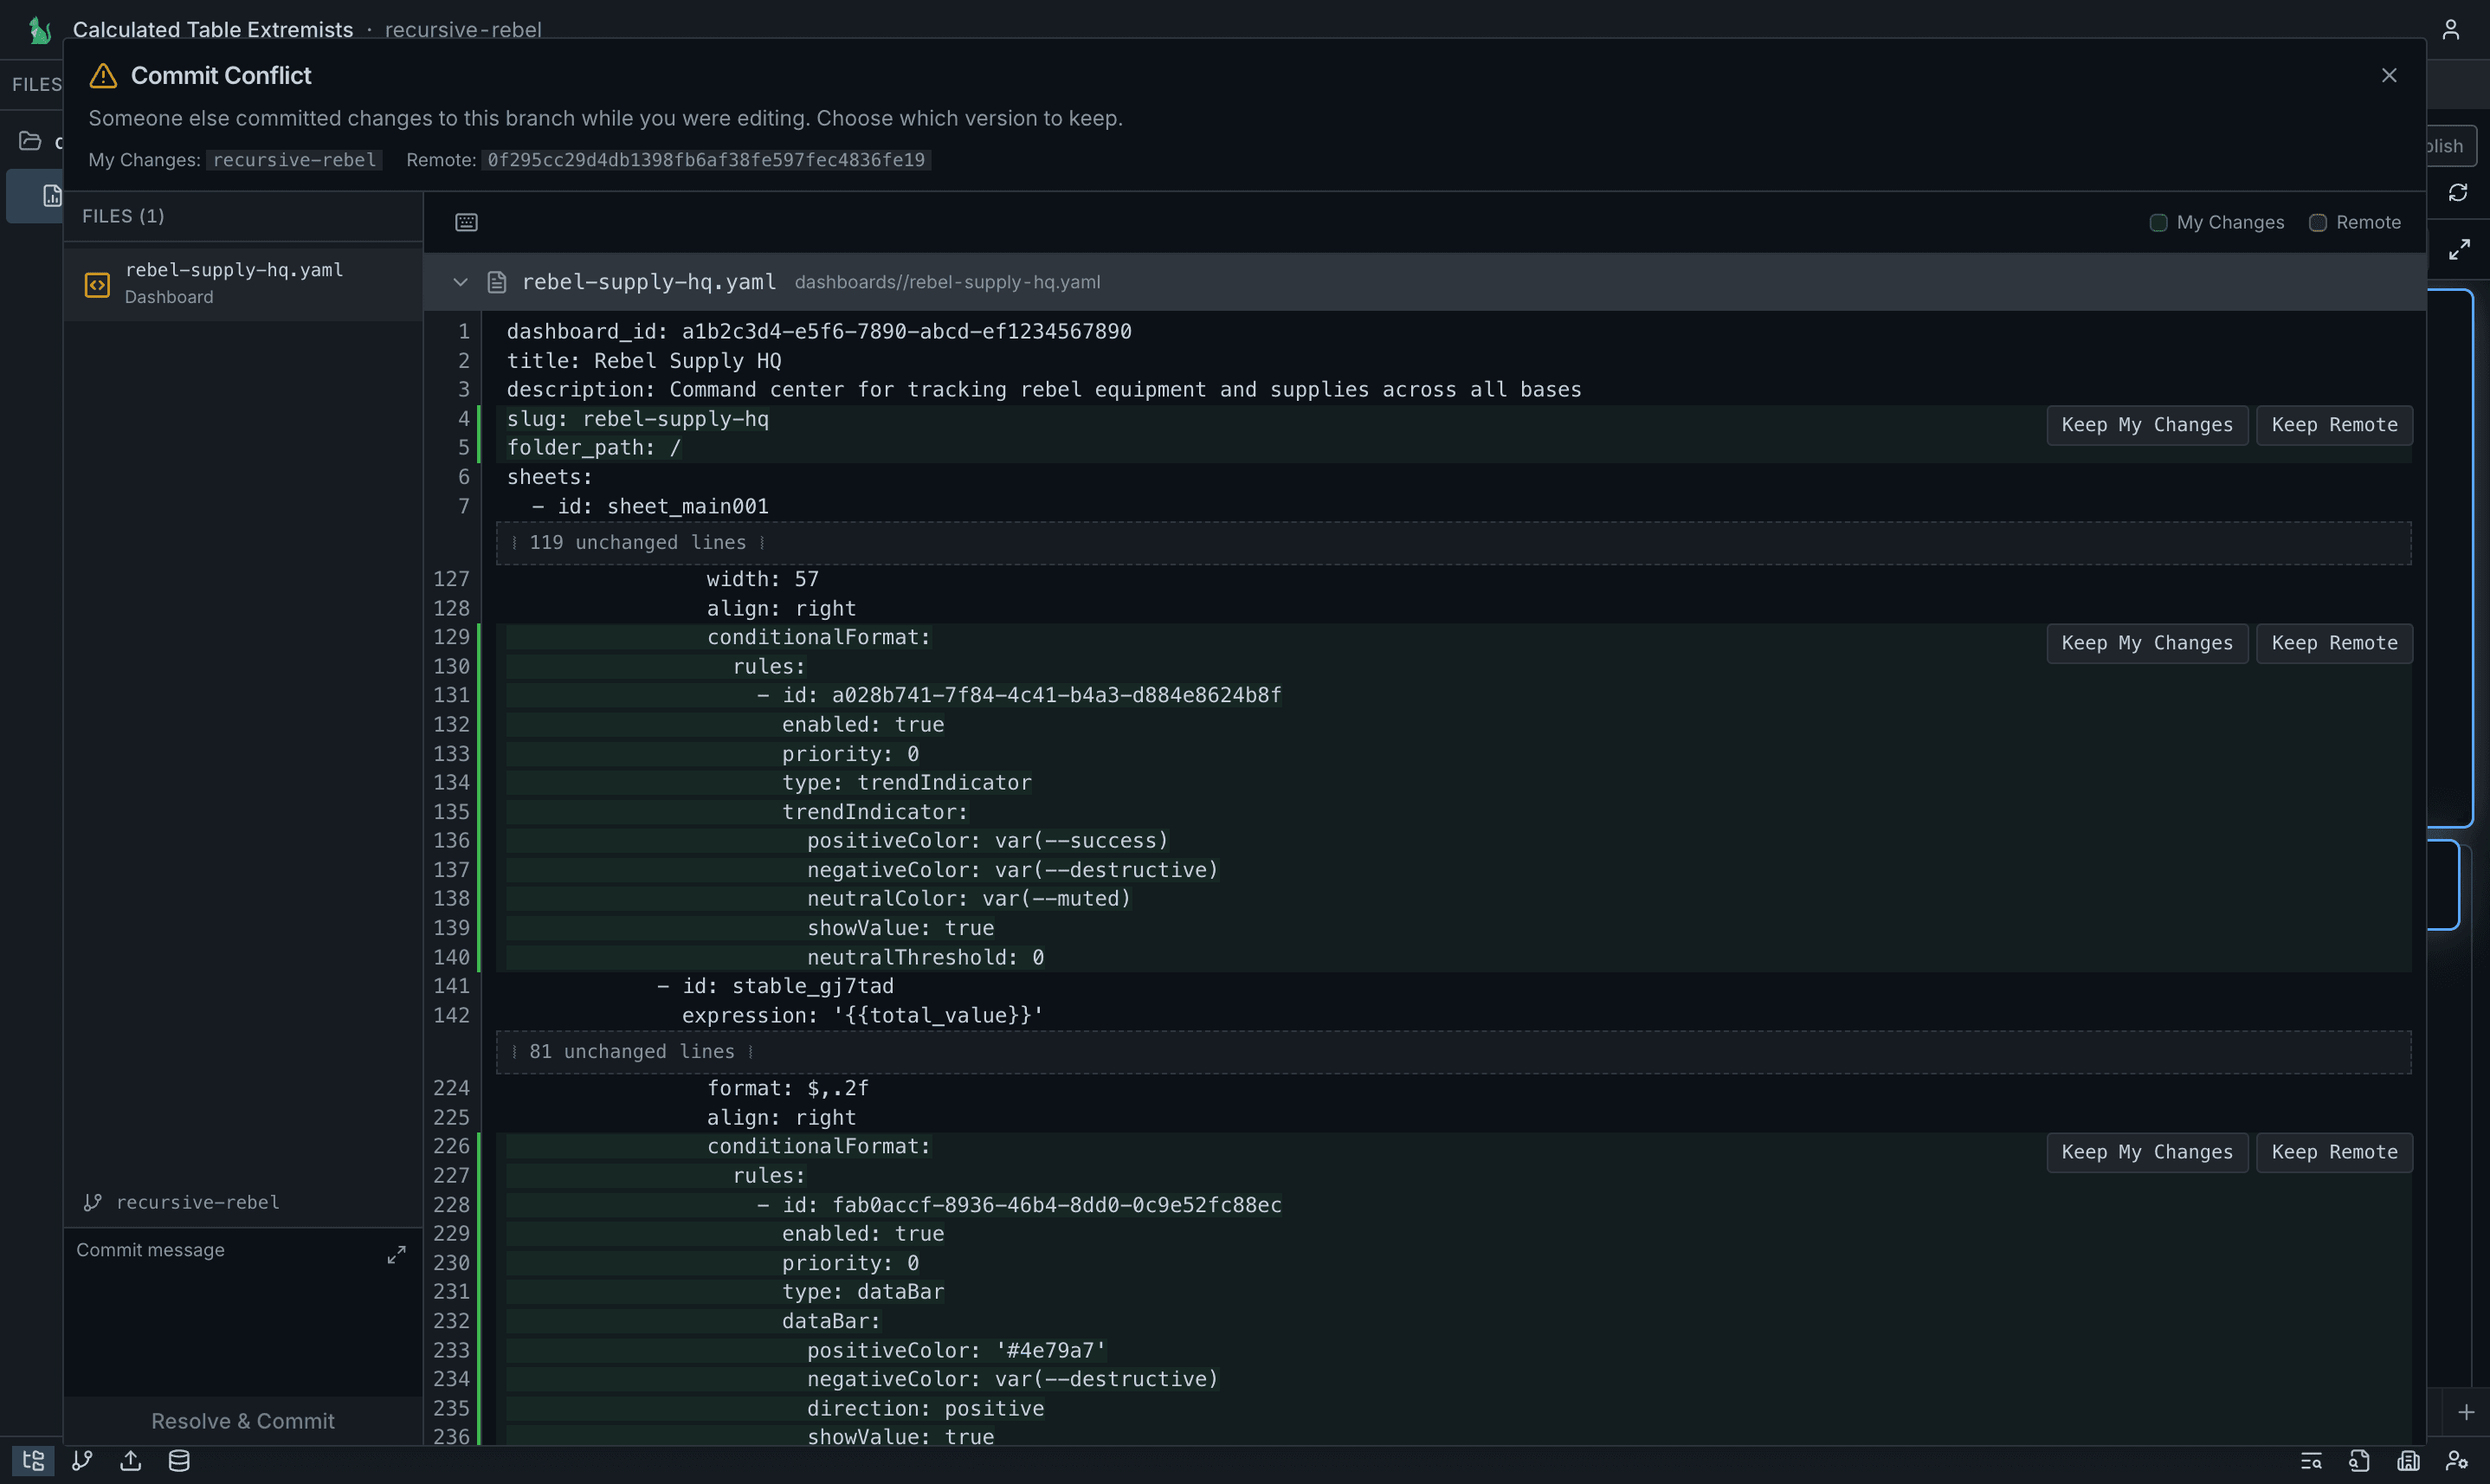Enable the Remote highlight checkbox
Screen dimensions: 2490x1484
point(2317,222)
